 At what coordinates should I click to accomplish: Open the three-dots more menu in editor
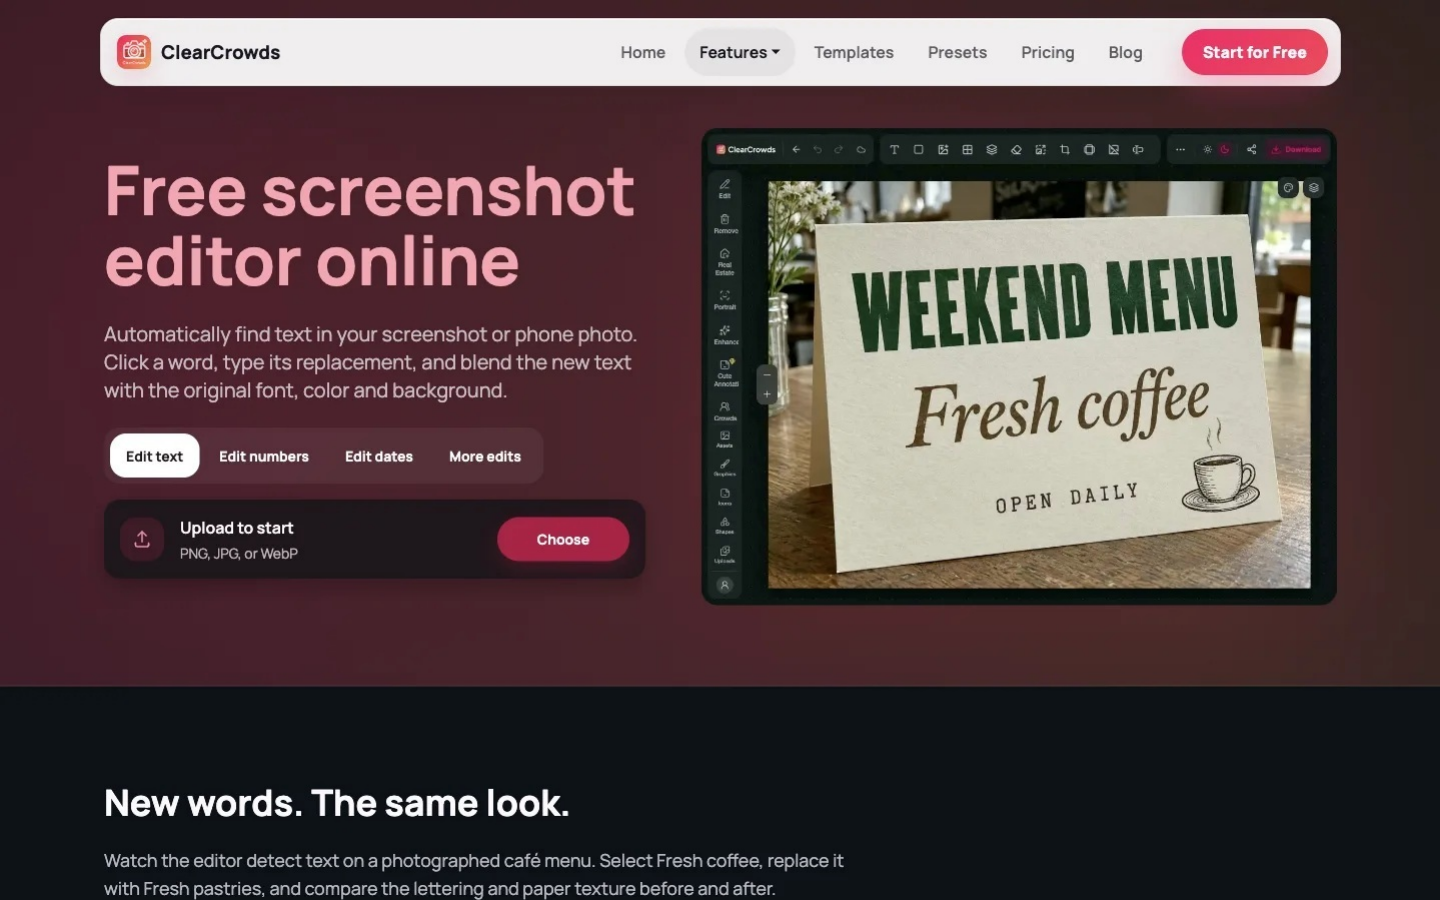[1180, 150]
